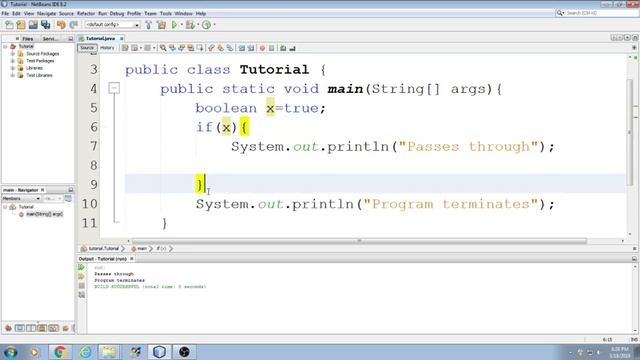Expand the Test Packages tree node
The width and height of the screenshot is (640, 360).
[x=13, y=61]
